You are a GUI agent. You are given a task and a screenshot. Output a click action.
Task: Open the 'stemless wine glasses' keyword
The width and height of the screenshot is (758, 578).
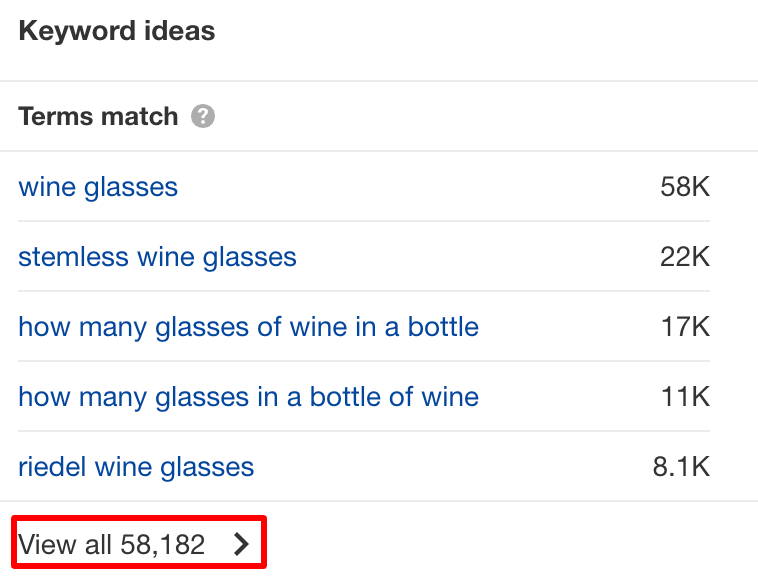[157, 257]
